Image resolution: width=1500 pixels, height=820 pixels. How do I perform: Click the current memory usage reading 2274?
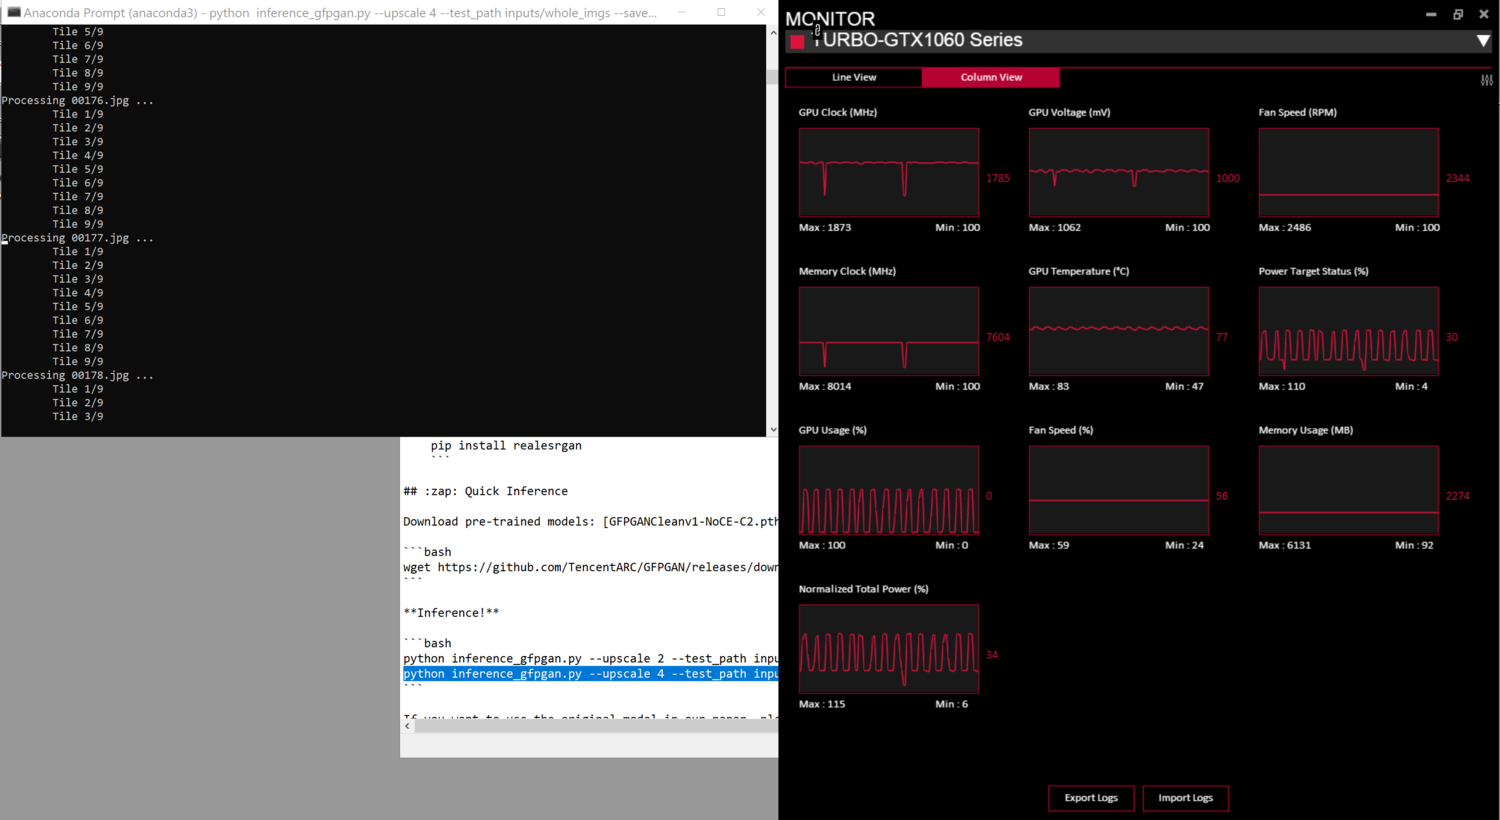1458,497
